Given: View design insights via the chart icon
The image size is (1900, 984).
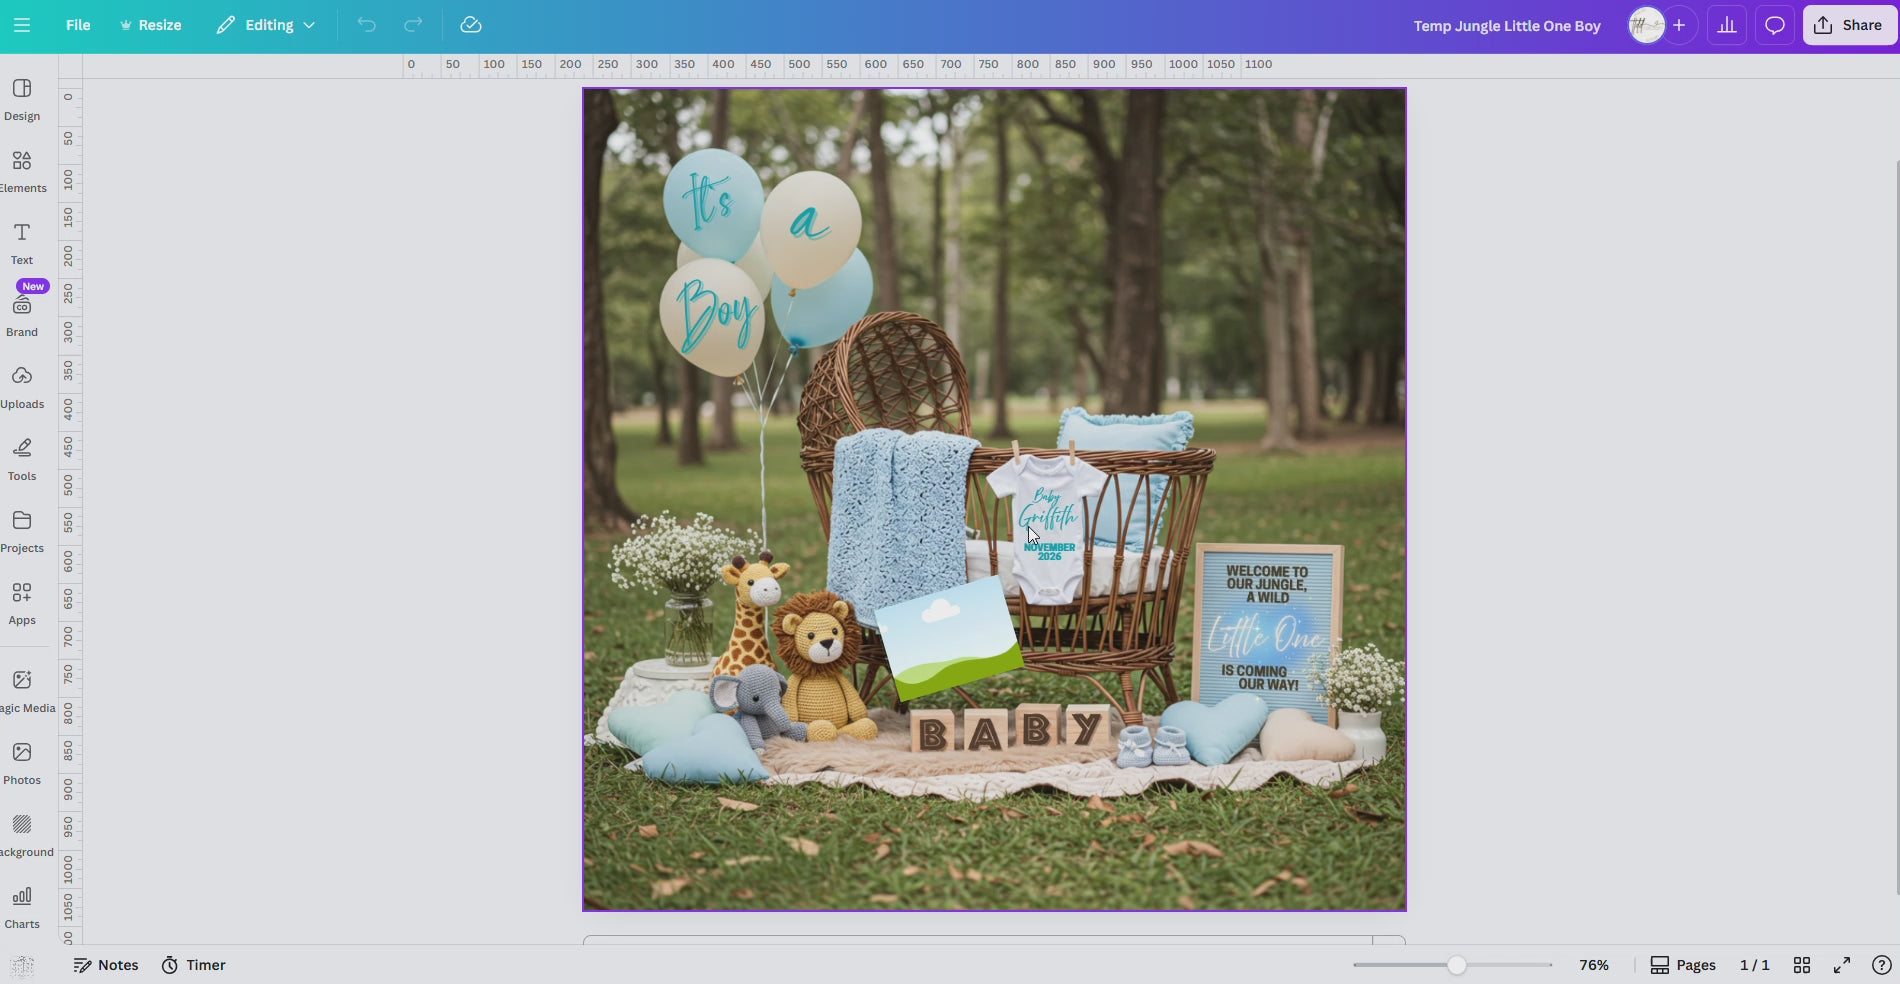Looking at the screenshot, I should coord(1726,25).
